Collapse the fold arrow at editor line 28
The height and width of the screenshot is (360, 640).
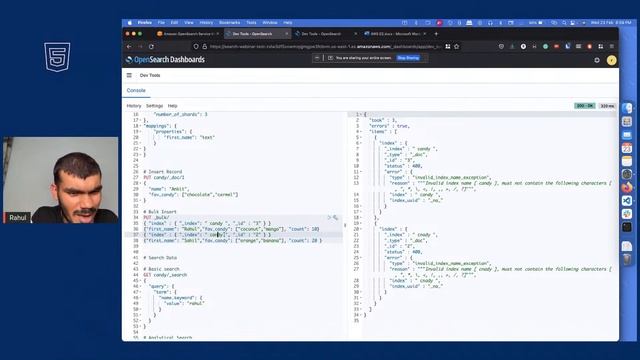tap(141, 183)
